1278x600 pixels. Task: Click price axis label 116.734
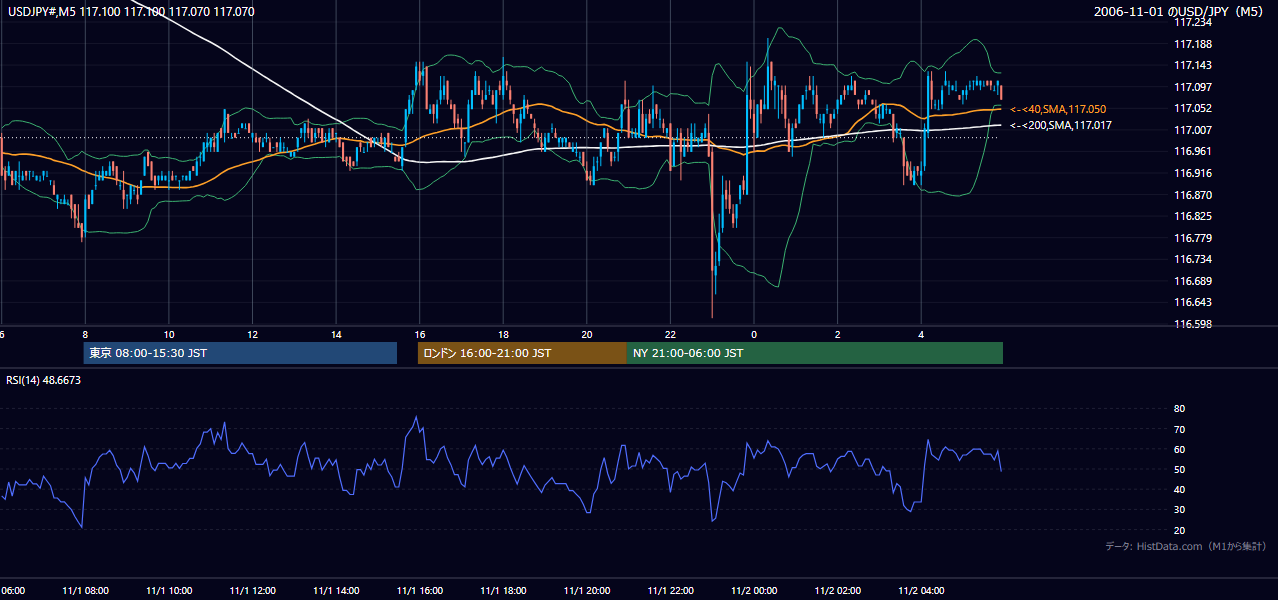click(1193, 259)
